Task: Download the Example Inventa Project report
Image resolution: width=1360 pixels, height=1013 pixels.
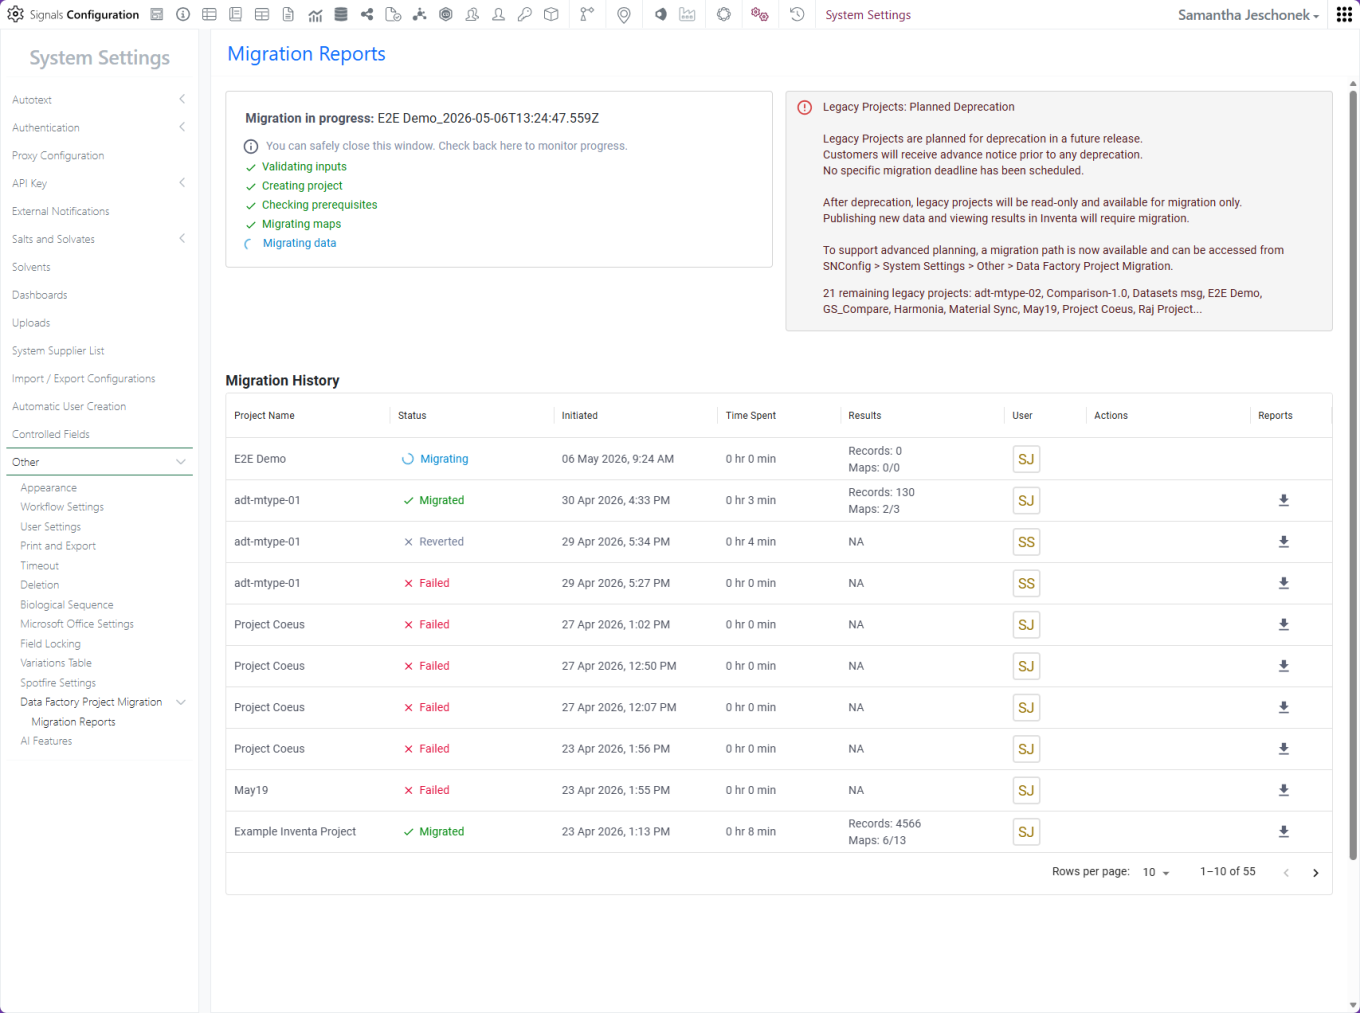Action: click(x=1284, y=832)
